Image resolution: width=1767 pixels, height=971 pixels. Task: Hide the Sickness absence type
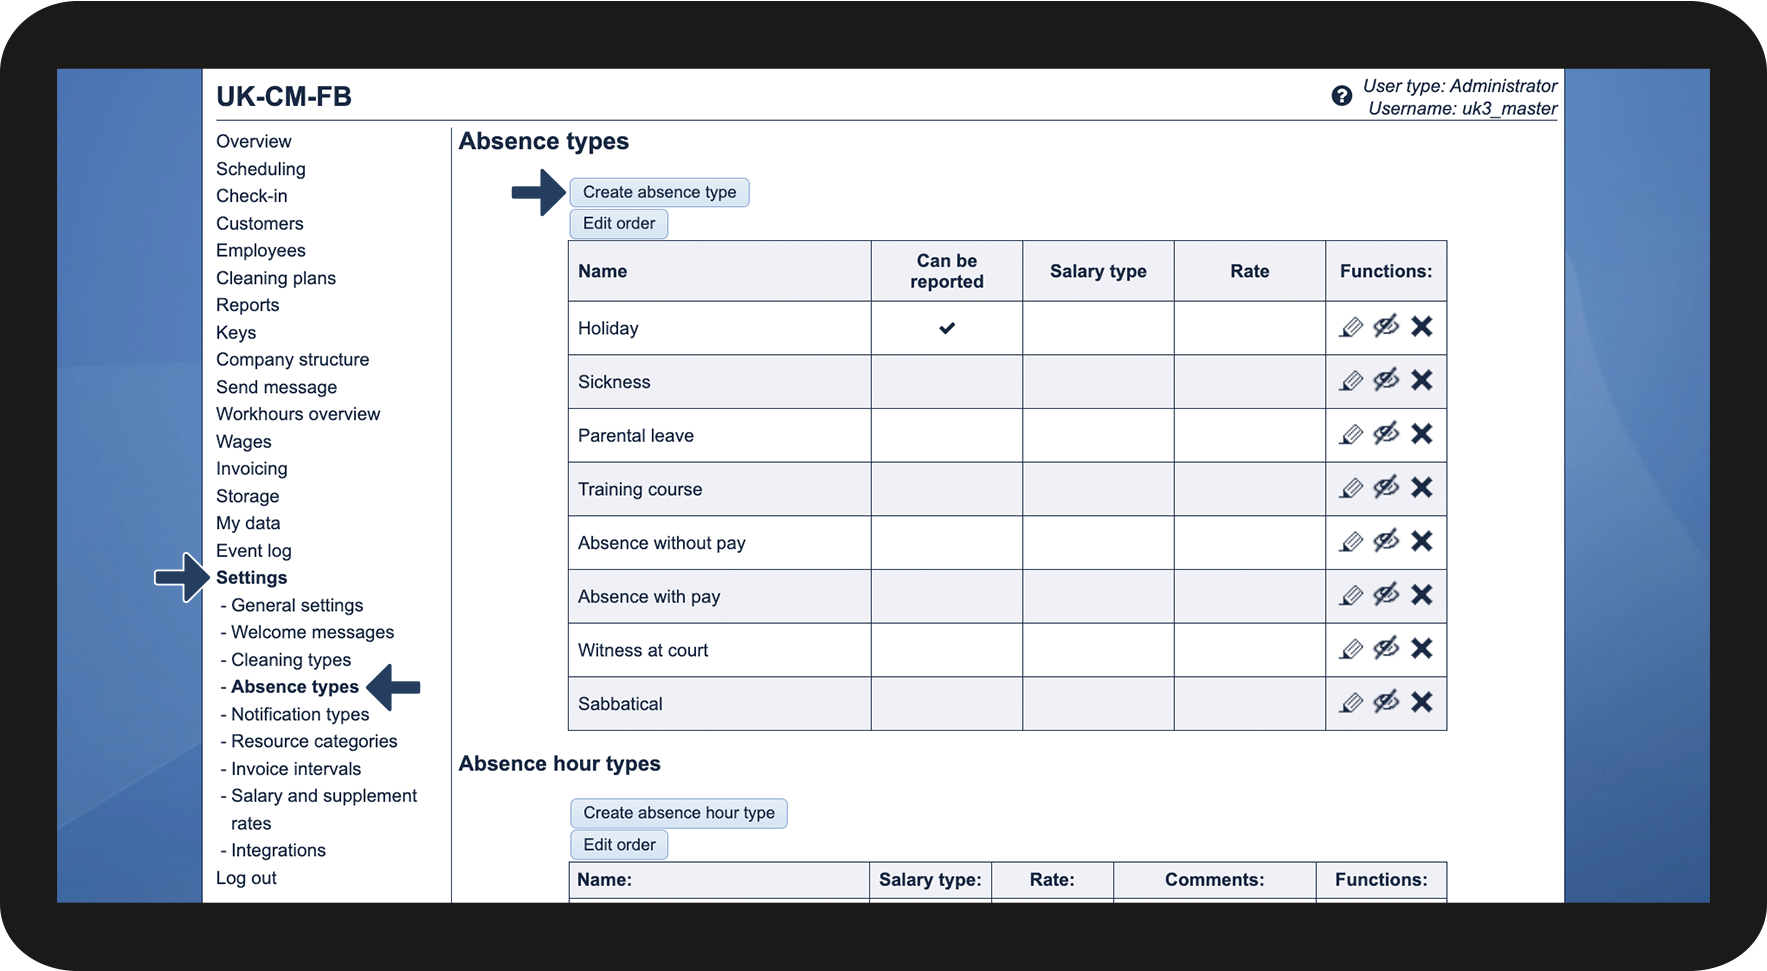(1386, 380)
